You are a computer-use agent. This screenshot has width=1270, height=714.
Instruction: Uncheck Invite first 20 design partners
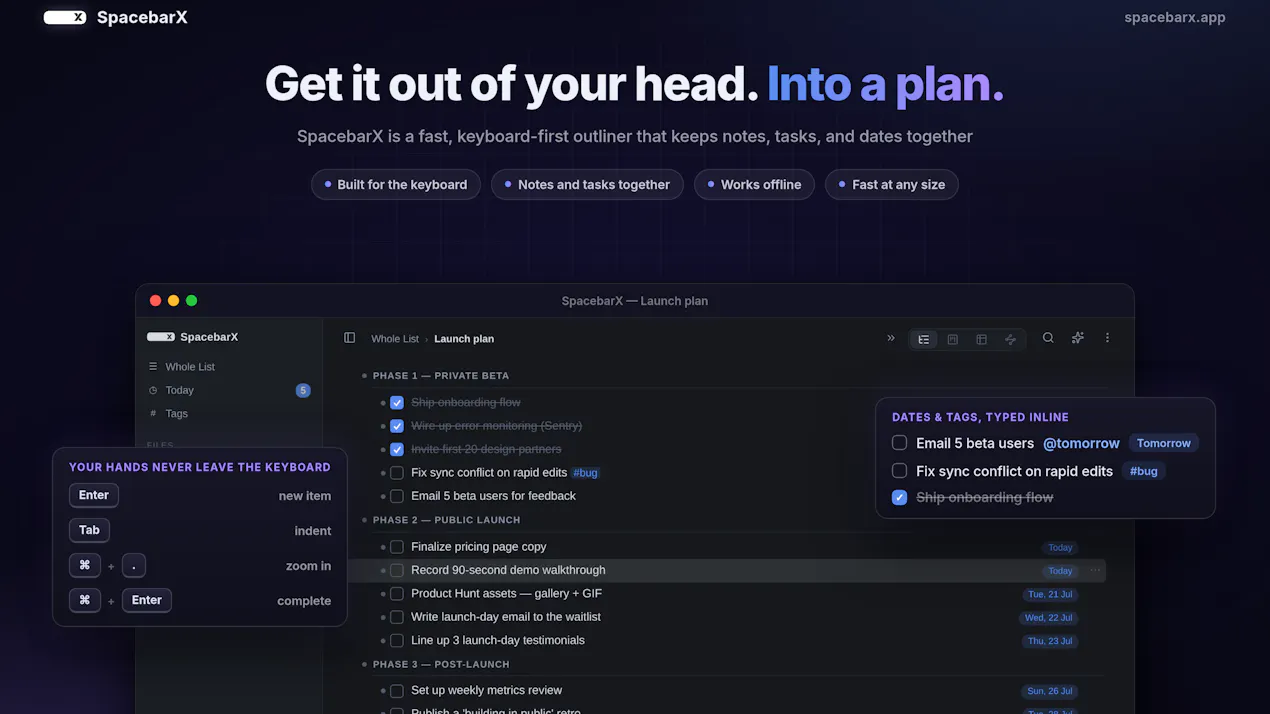pos(397,449)
